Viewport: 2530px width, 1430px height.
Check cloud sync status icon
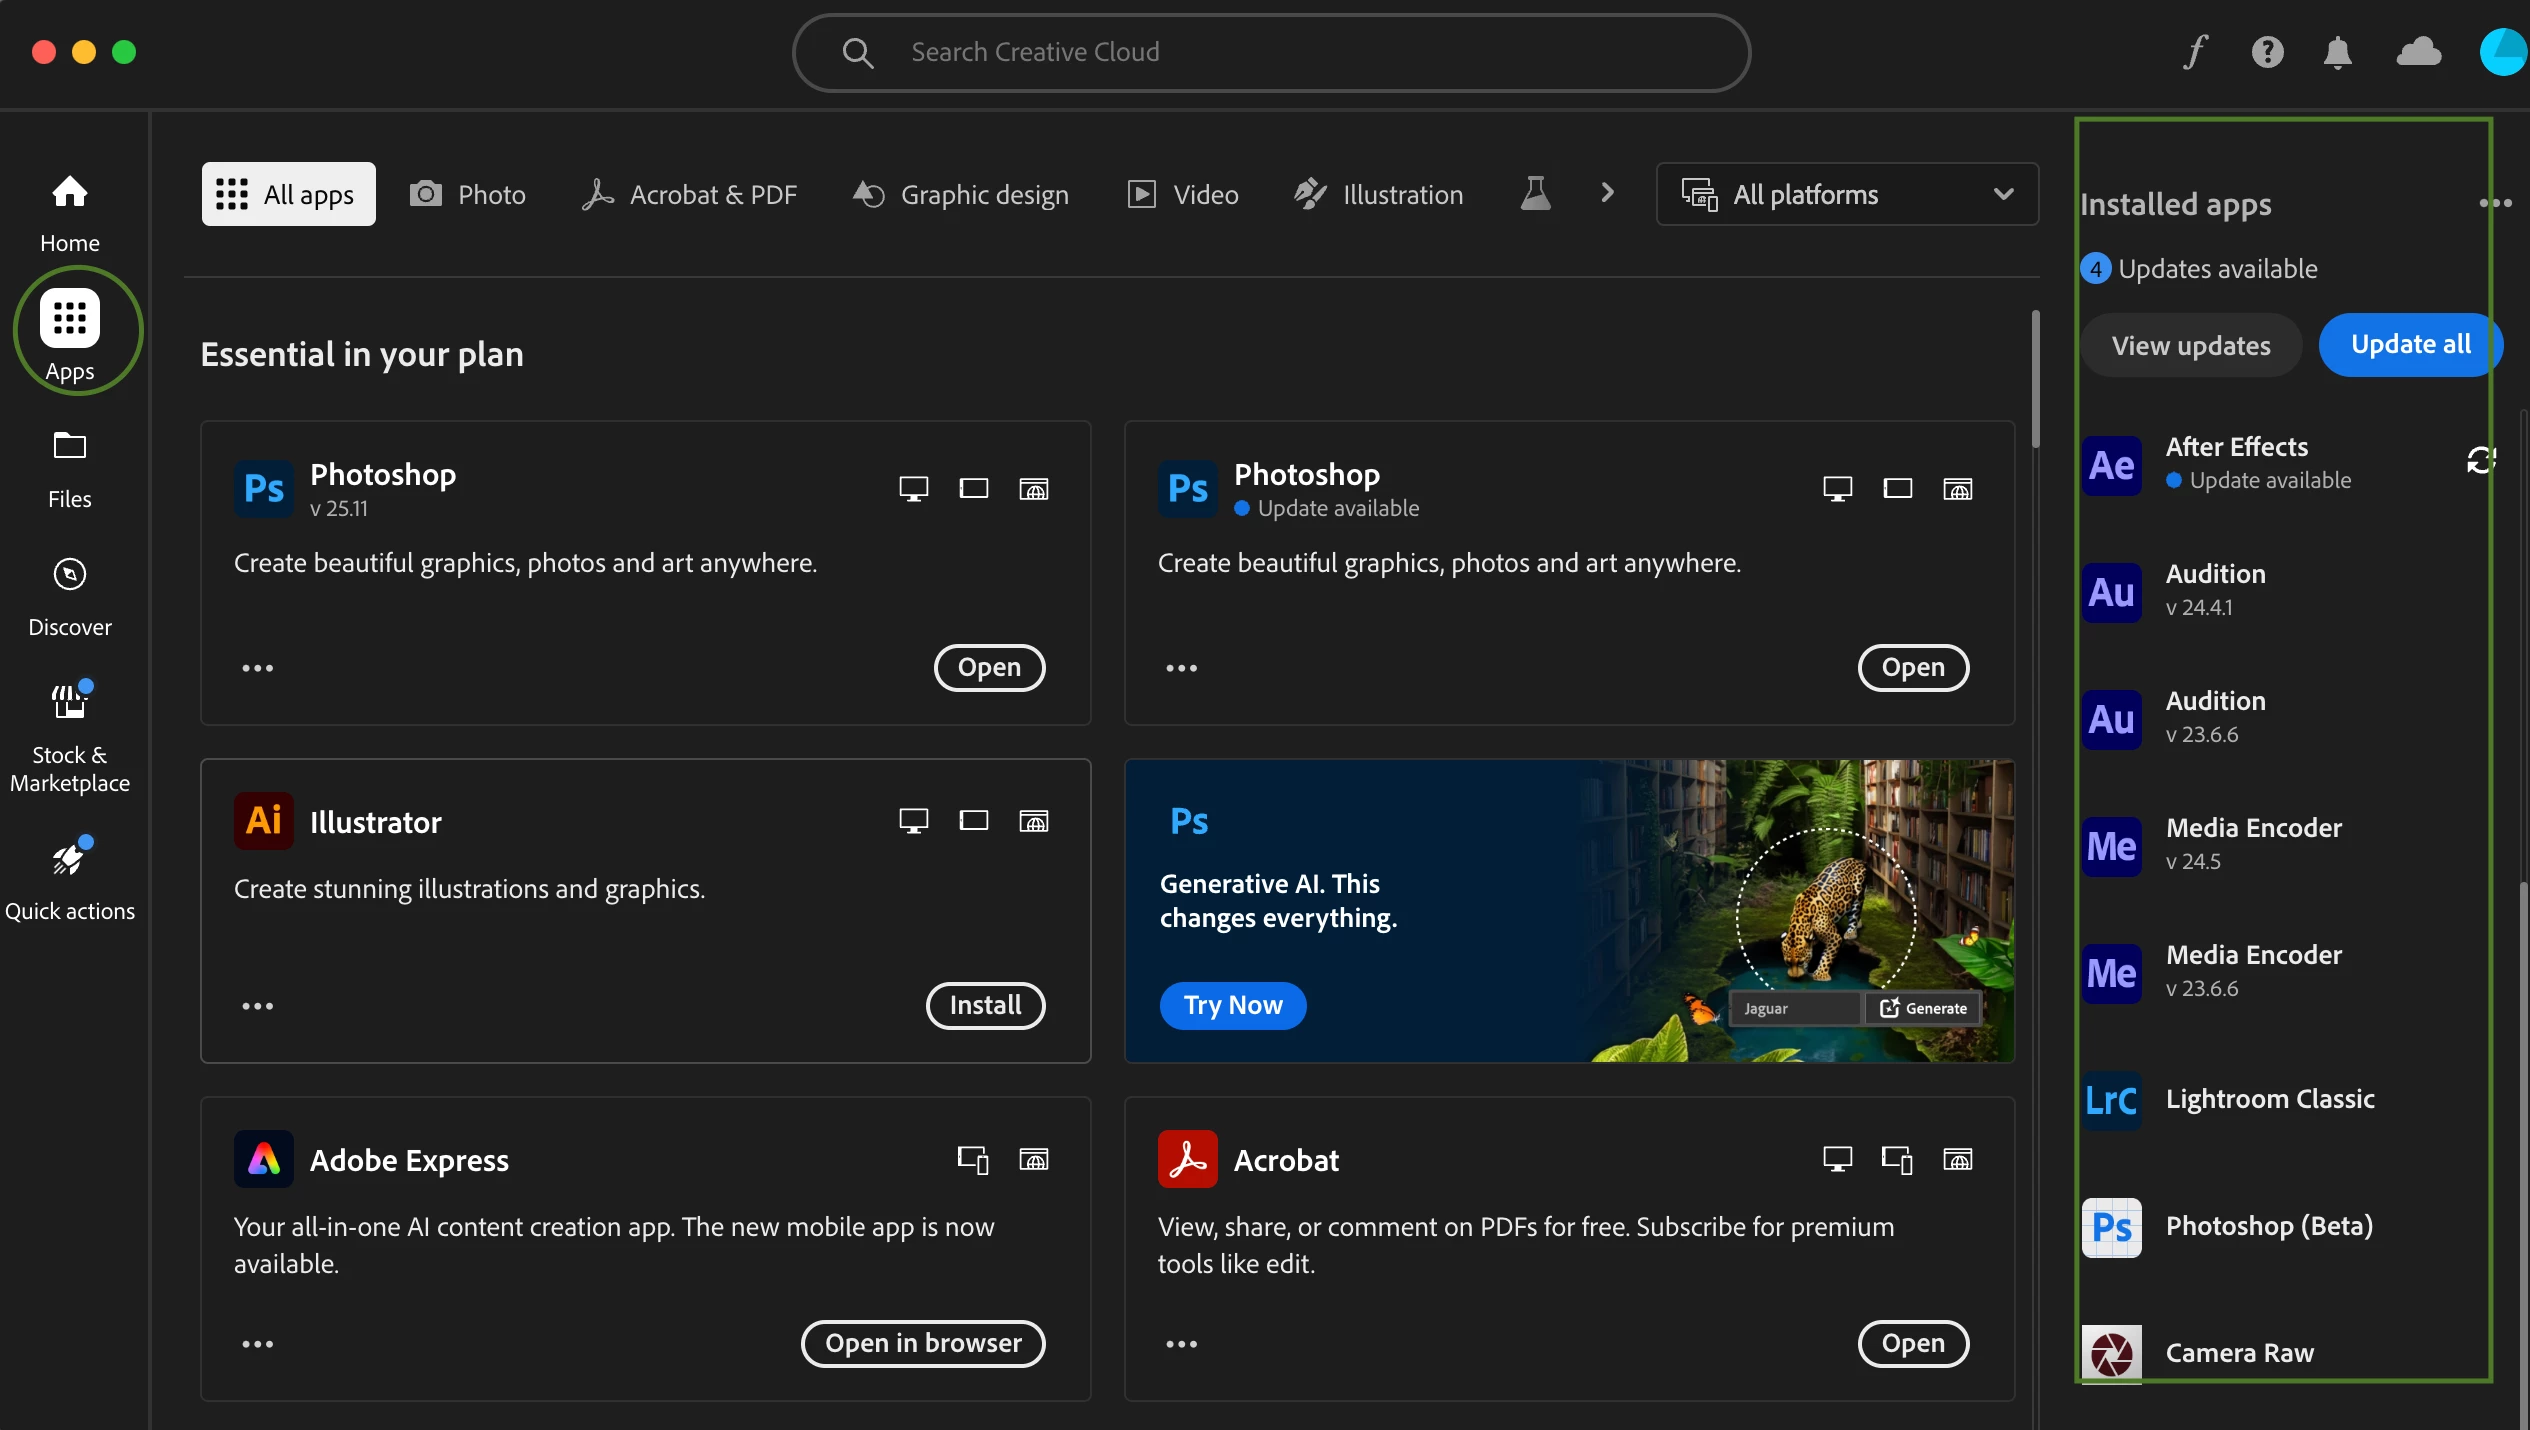tap(2418, 52)
